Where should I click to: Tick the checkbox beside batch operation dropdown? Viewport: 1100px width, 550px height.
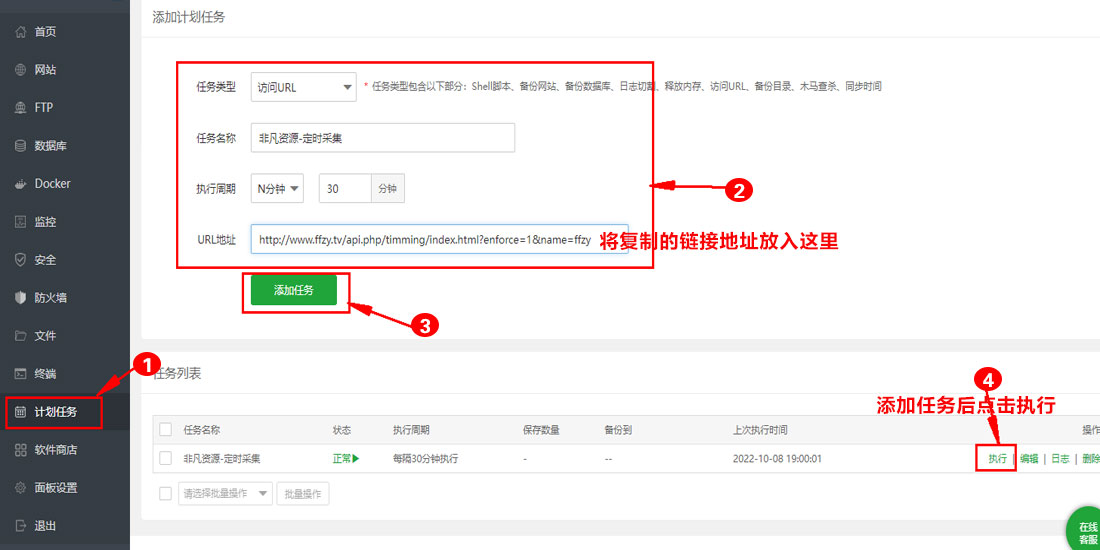[x=166, y=493]
